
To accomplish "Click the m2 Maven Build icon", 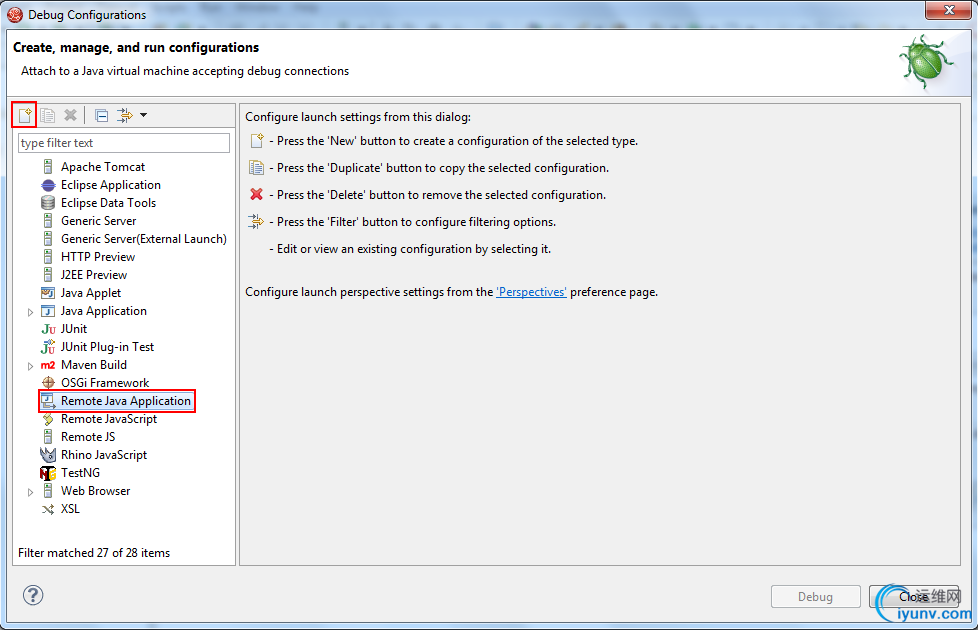I will (x=48, y=365).
